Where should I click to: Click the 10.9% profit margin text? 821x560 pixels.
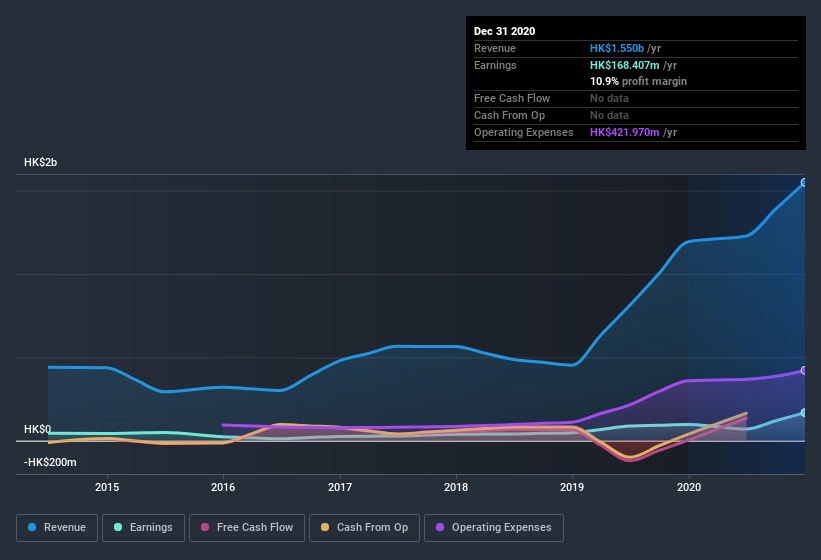[x=638, y=81]
